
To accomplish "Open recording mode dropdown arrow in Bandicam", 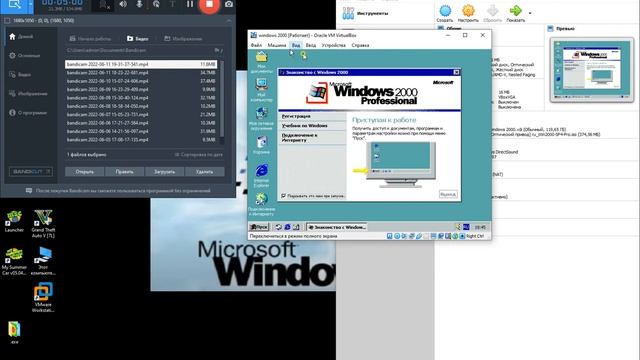I will pos(31,5).
